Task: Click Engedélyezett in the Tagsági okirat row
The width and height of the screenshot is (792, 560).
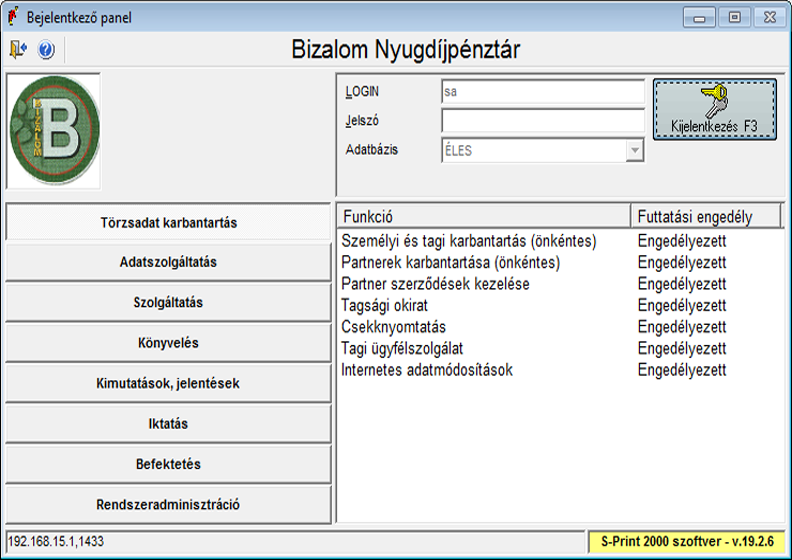Action: click(x=682, y=306)
